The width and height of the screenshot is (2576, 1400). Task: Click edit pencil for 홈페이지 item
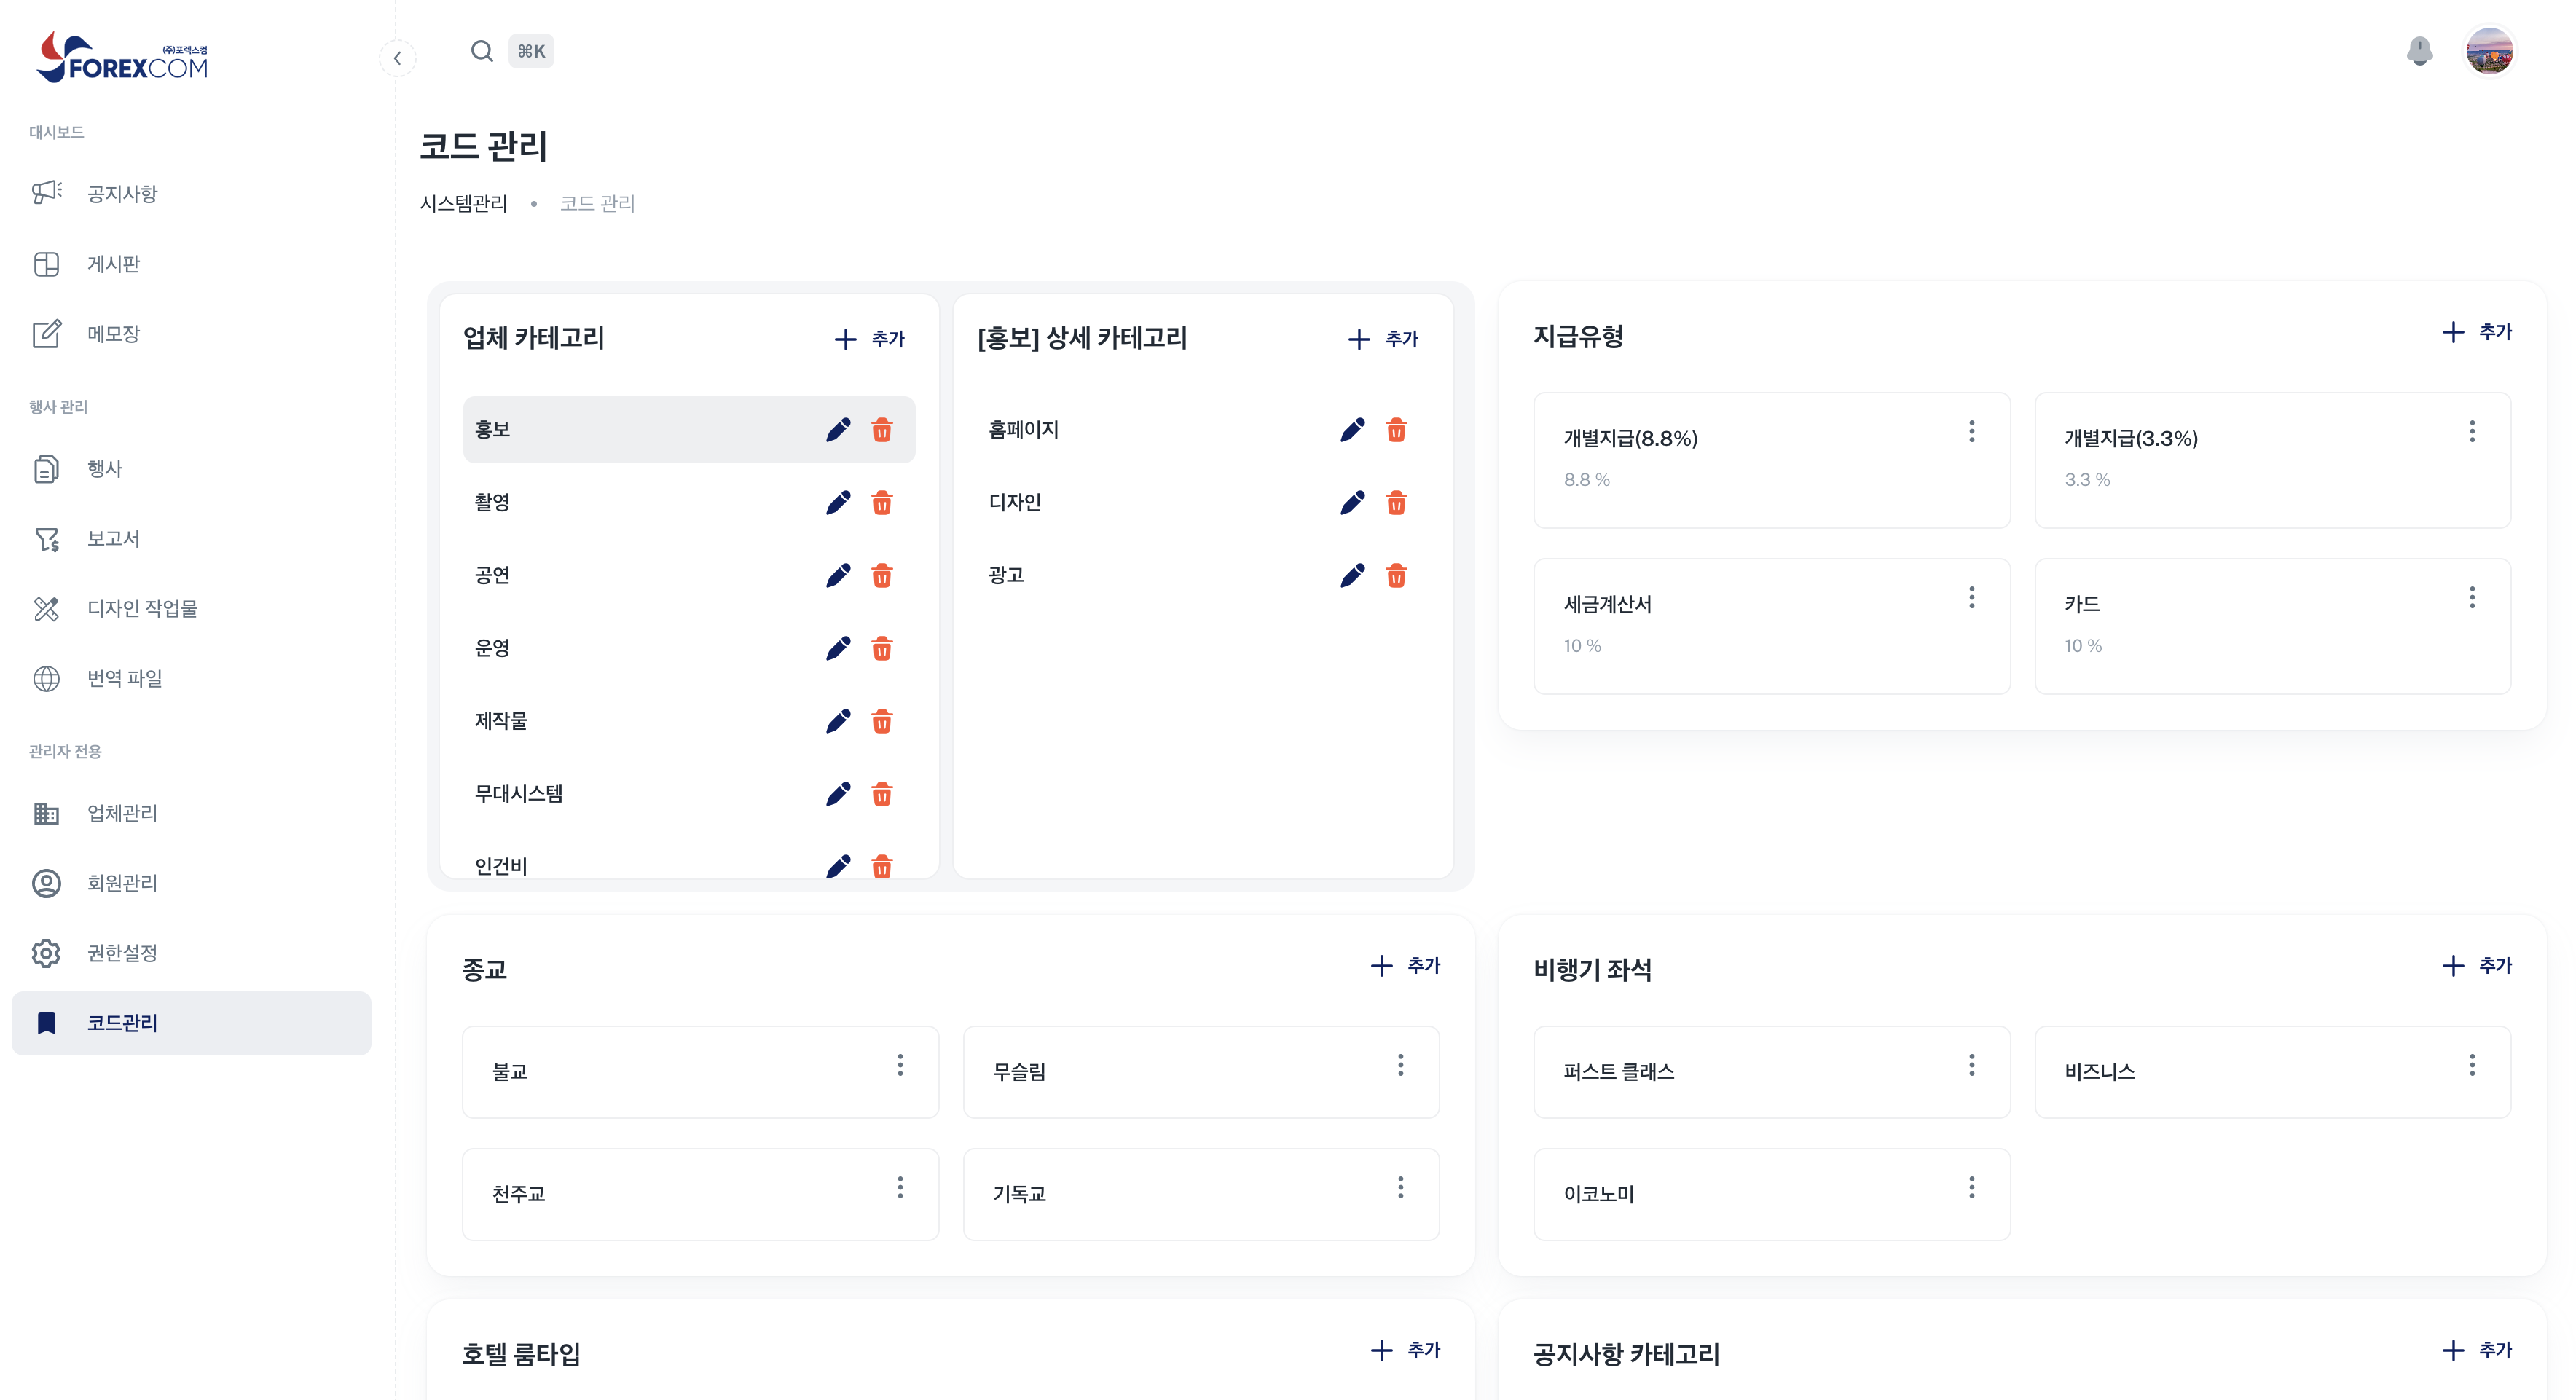1352,430
